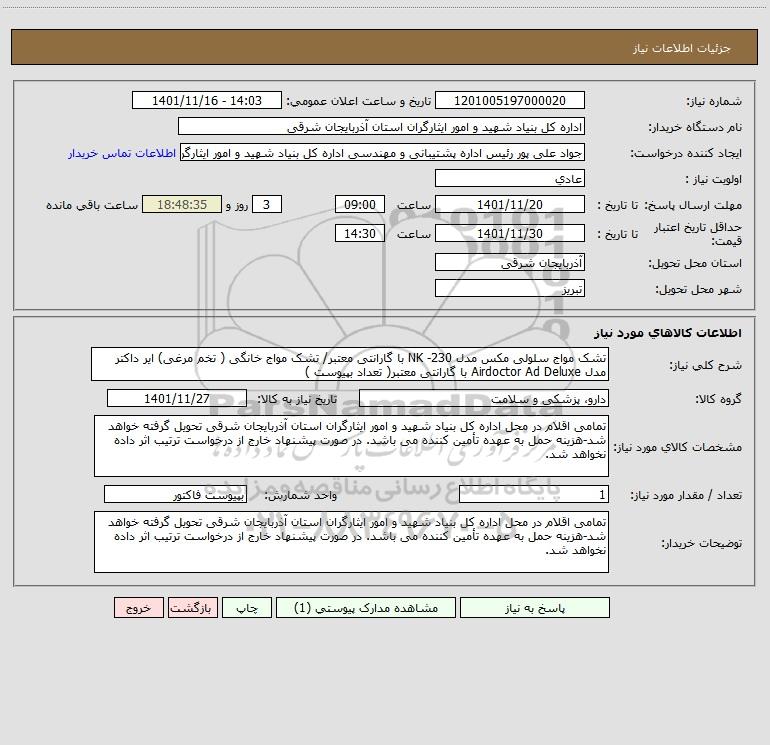Image resolution: width=770 pixels, height=745 pixels.
Task: Click the 'جزئیات اطلاعات نیاز' header title
Action: click(682, 48)
